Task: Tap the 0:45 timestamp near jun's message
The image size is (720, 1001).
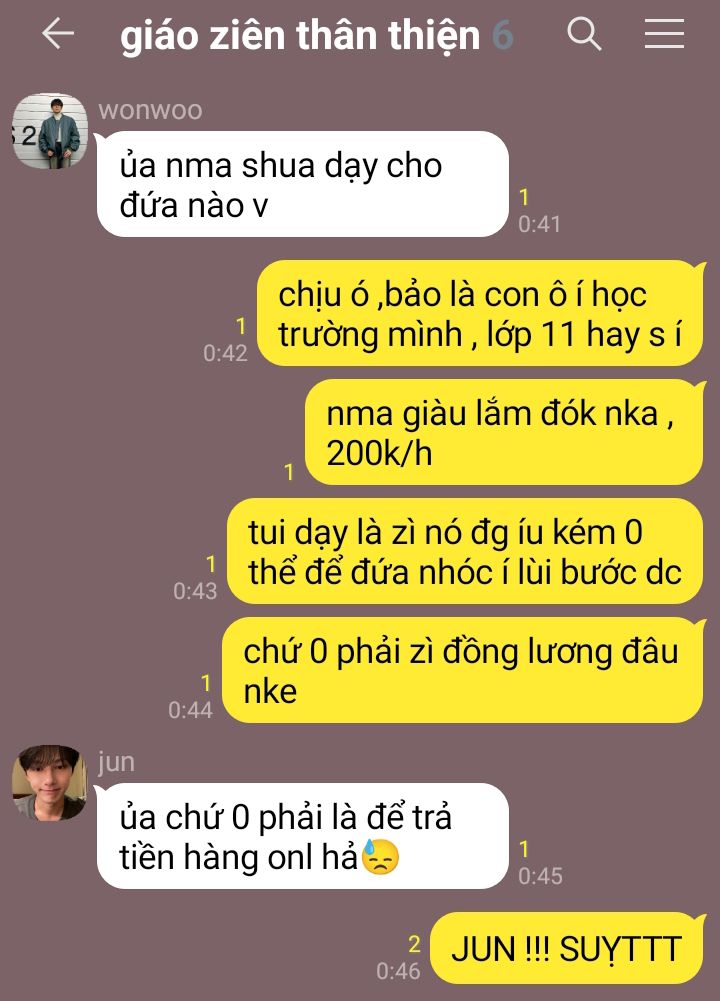Action: (x=540, y=876)
